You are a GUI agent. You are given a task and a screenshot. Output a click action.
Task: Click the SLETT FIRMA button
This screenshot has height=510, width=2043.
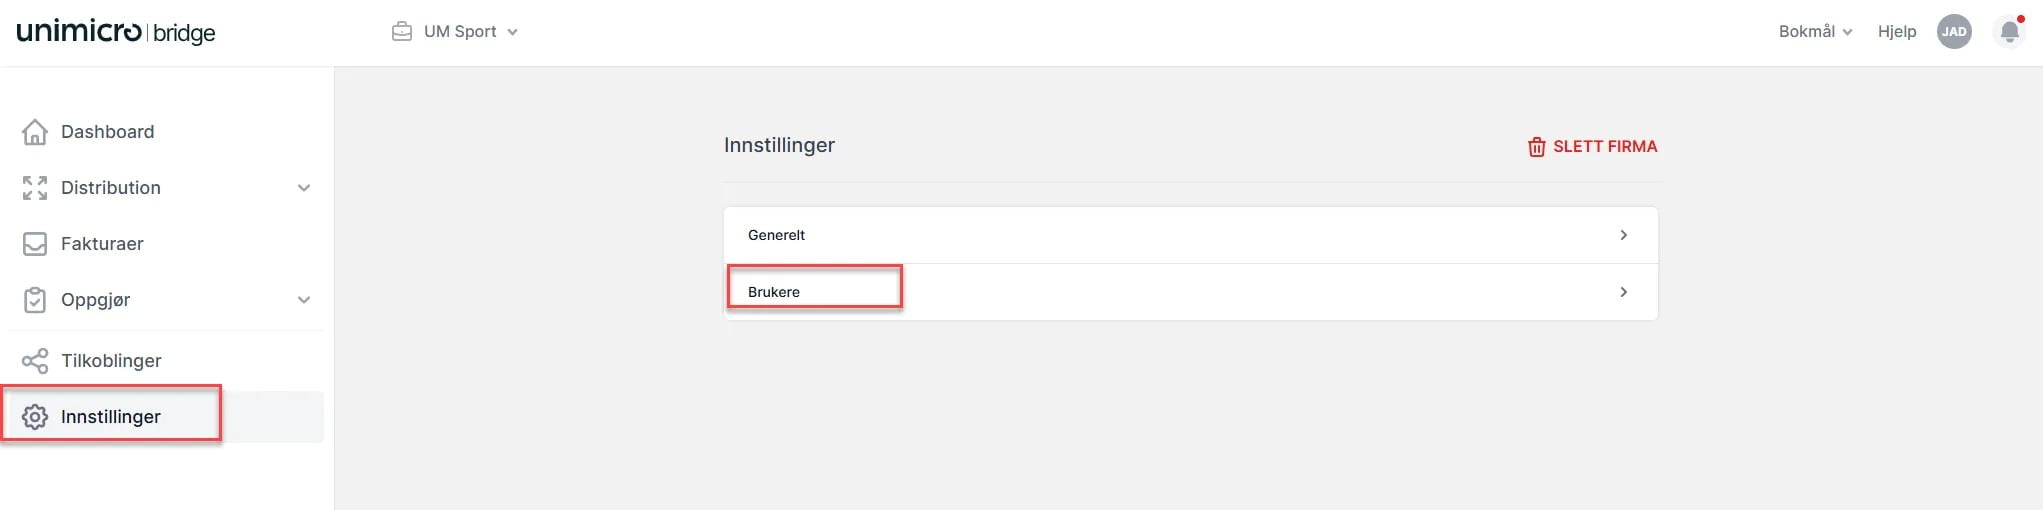click(x=1592, y=147)
